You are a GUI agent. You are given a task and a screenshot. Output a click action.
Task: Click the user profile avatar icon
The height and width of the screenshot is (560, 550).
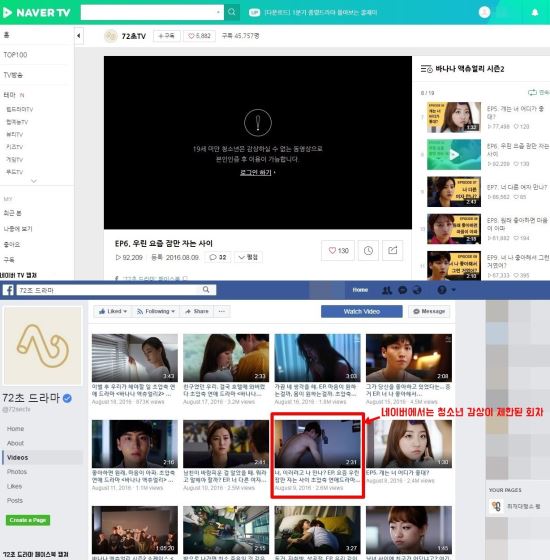(x=484, y=12)
